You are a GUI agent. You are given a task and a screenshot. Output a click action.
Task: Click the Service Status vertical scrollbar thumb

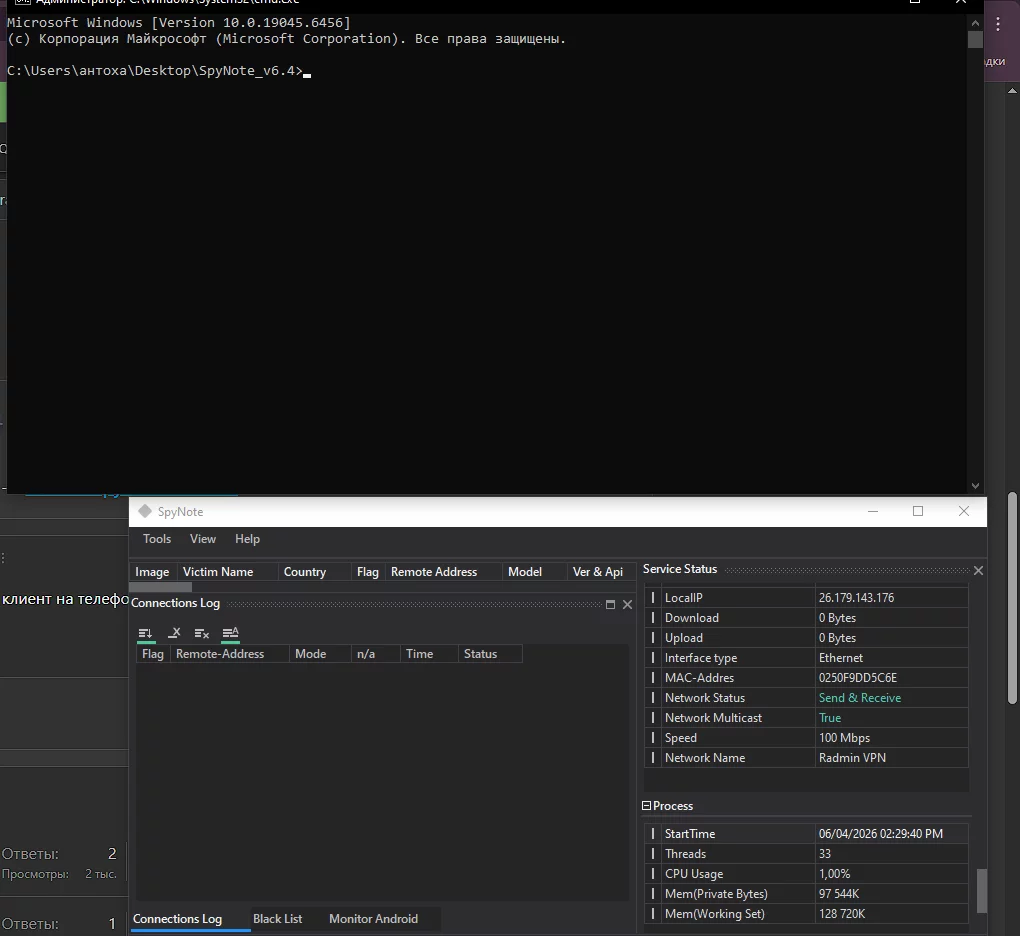(981, 889)
